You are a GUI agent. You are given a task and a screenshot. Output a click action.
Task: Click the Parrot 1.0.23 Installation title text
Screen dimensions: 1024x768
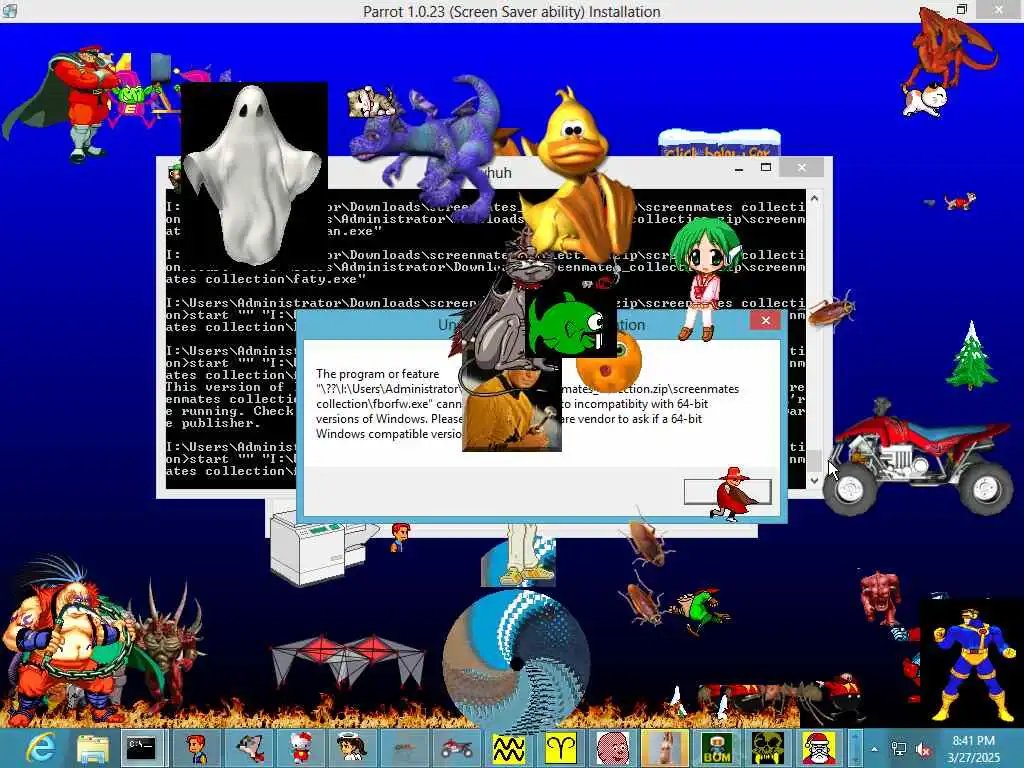click(511, 11)
